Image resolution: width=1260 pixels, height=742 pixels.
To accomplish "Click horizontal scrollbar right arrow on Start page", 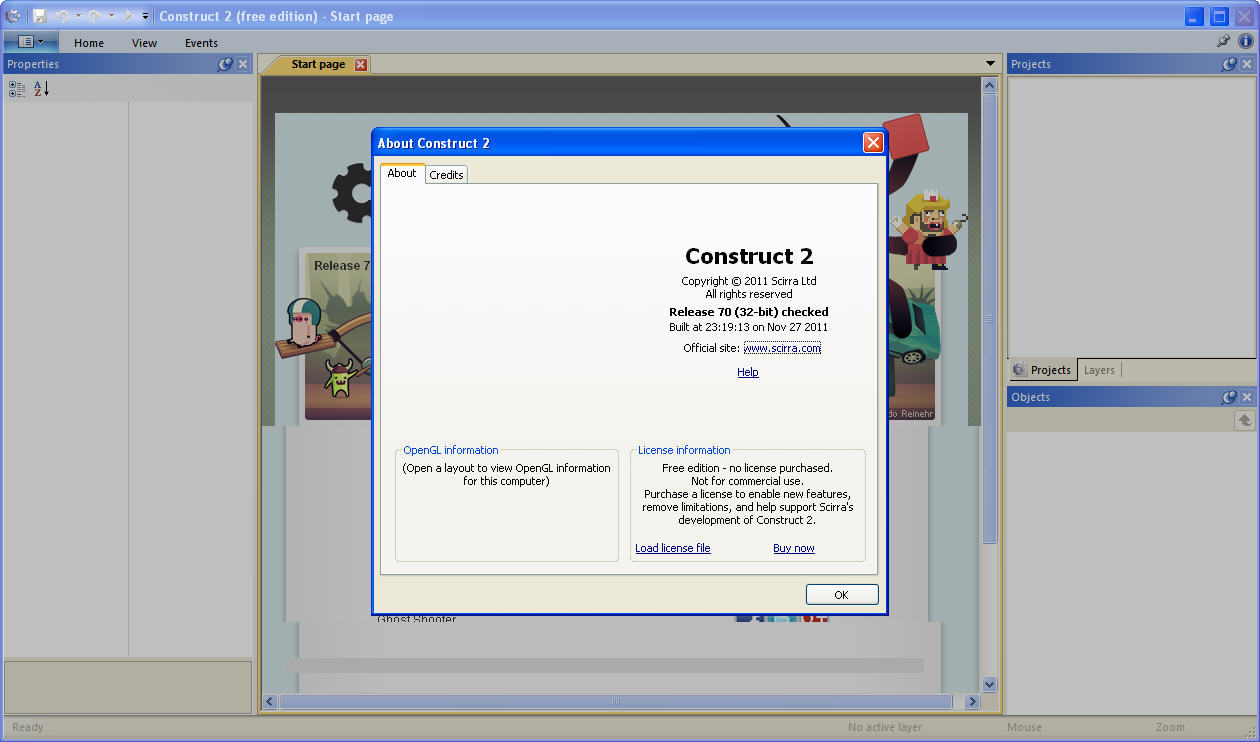I will (971, 702).
